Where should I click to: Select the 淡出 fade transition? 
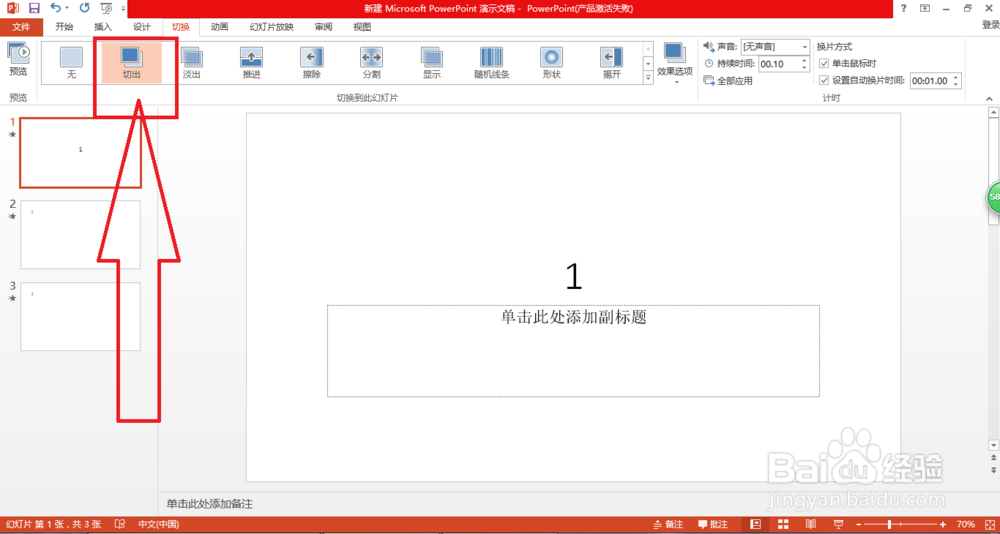click(191, 63)
